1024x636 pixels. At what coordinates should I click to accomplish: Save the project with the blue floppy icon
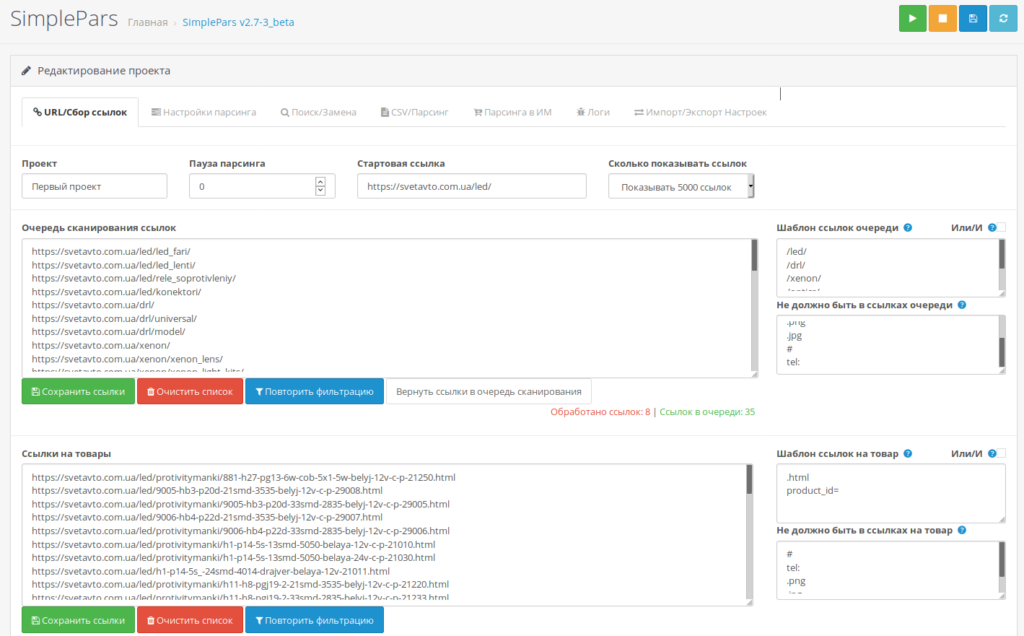(972, 18)
